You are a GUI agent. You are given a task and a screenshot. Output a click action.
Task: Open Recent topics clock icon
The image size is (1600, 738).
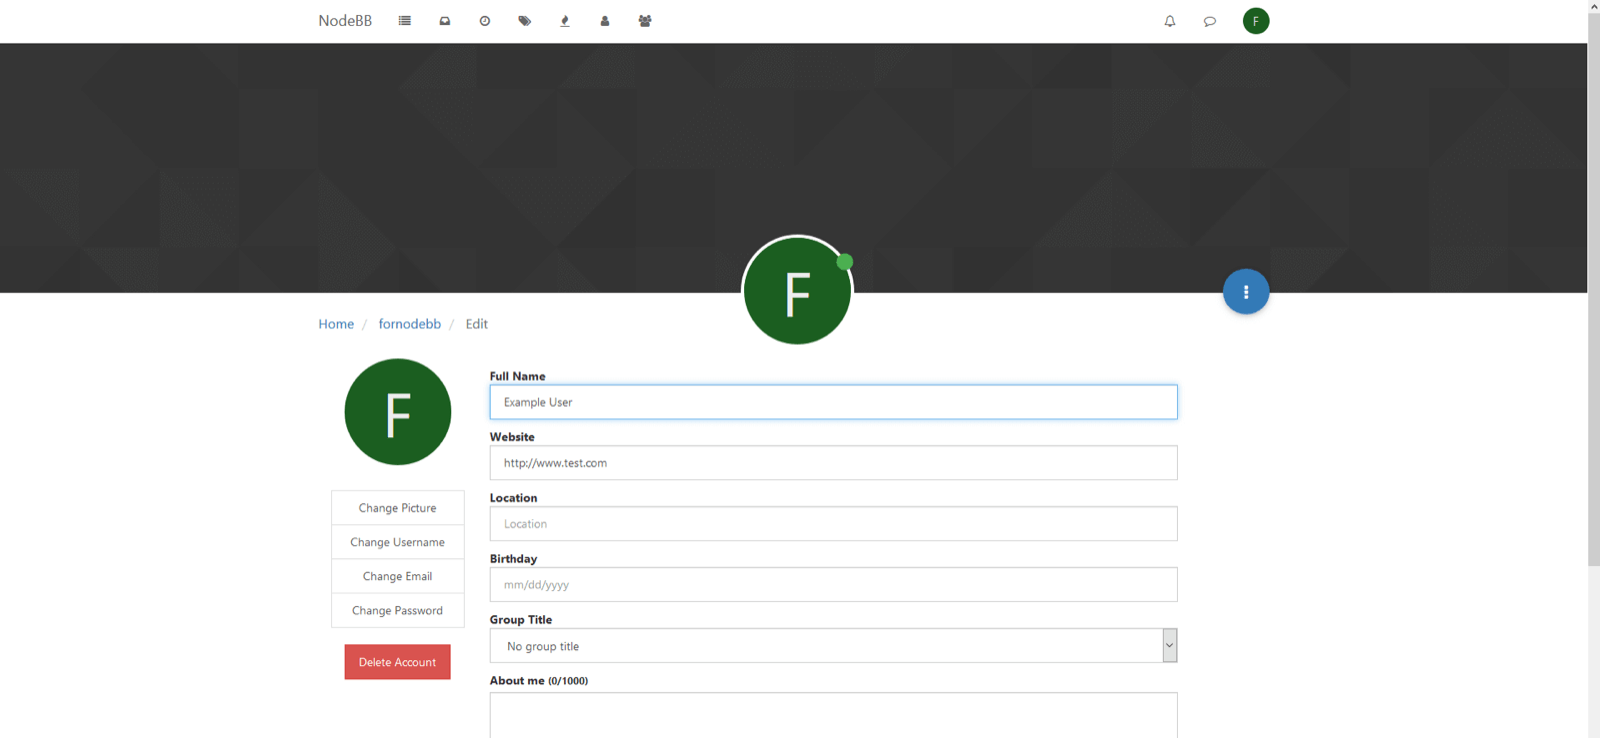pos(485,21)
